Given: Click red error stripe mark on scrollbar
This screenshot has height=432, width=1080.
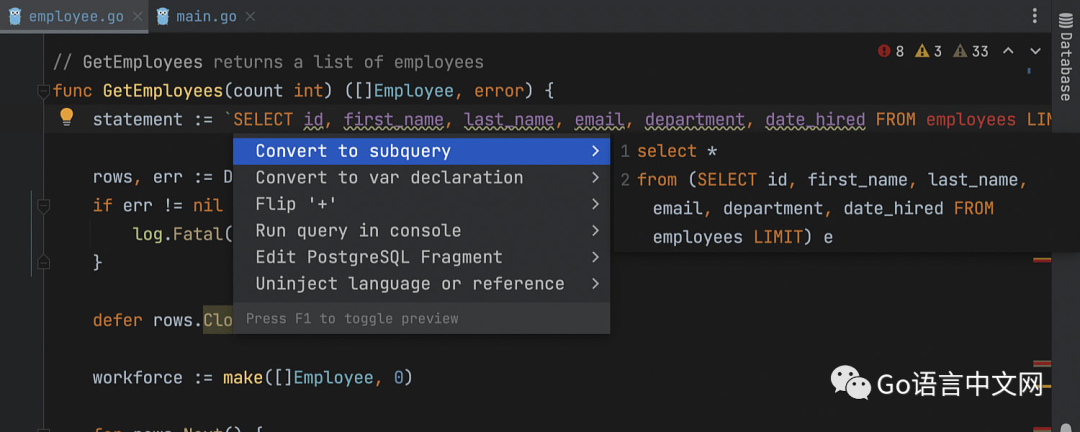Looking at the screenshot, I should coord(1041,259).
